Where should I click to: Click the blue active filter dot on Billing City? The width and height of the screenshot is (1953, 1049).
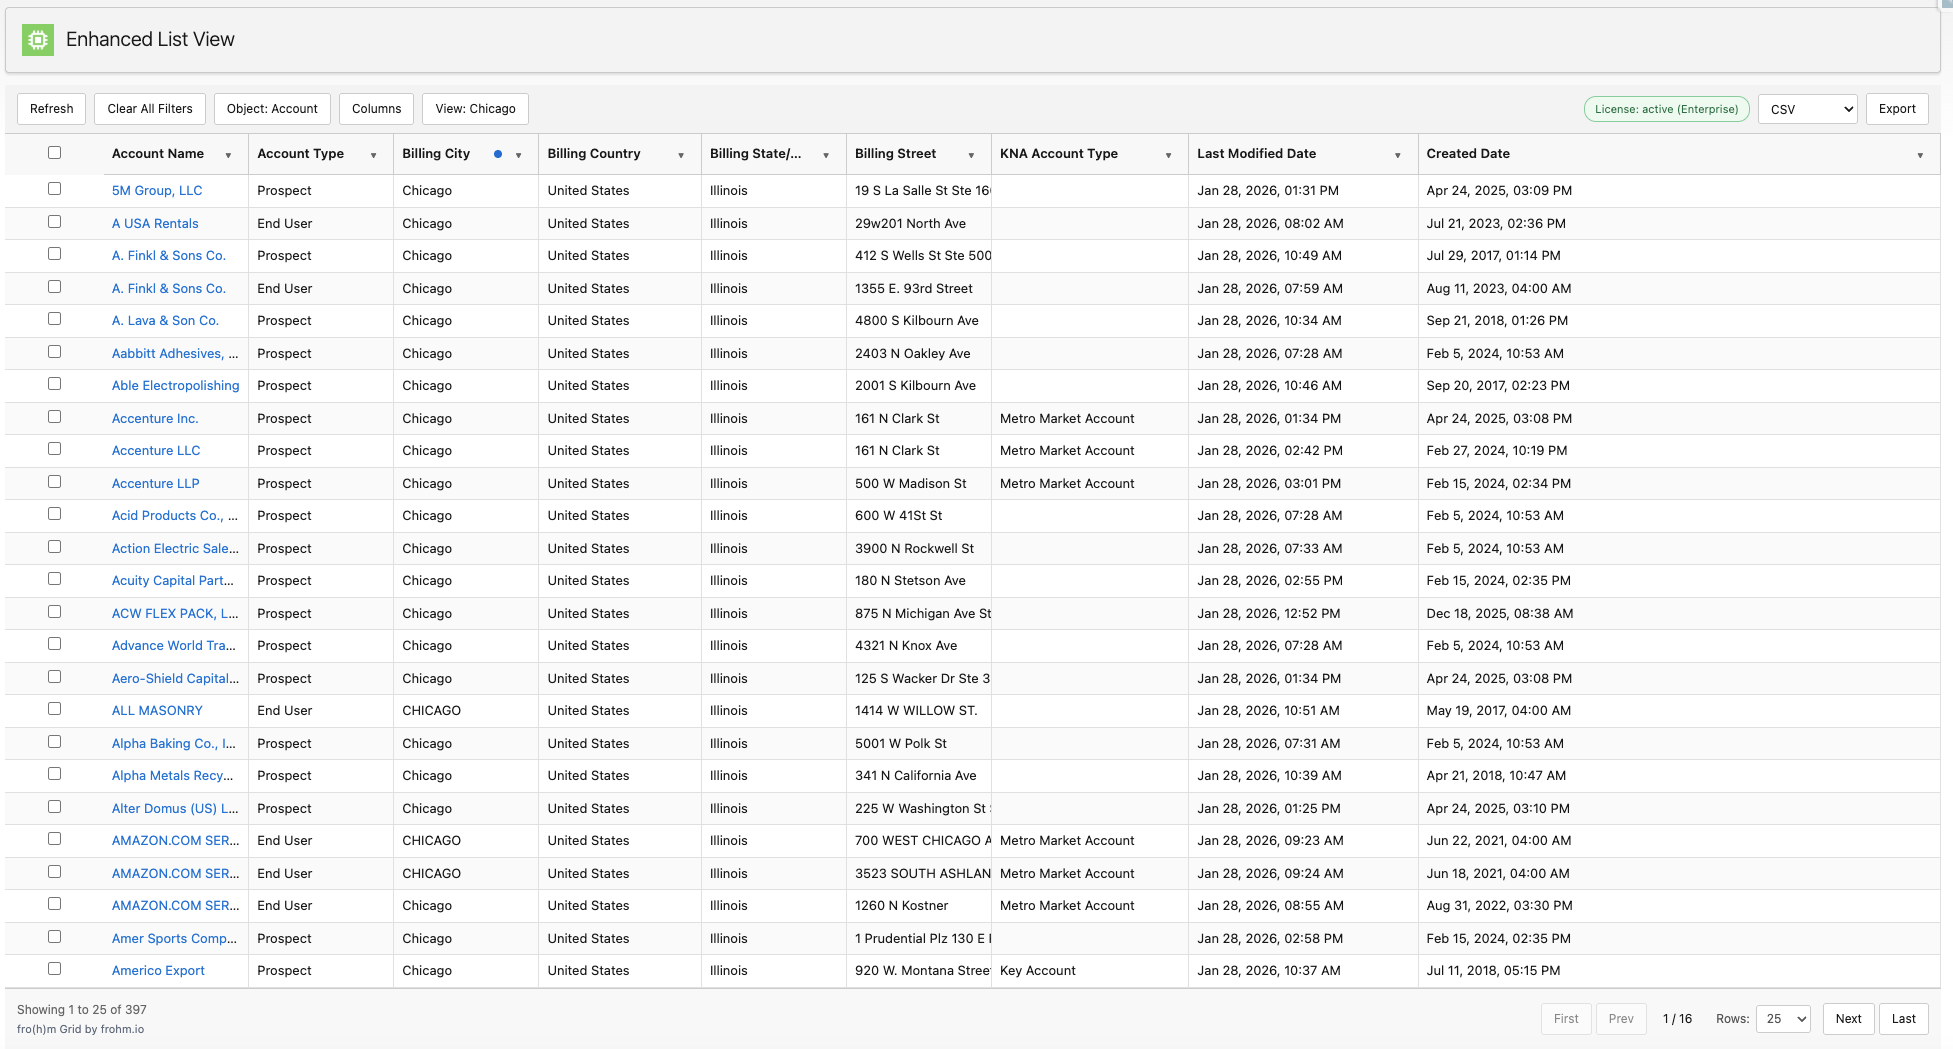(x=498, y=154)
